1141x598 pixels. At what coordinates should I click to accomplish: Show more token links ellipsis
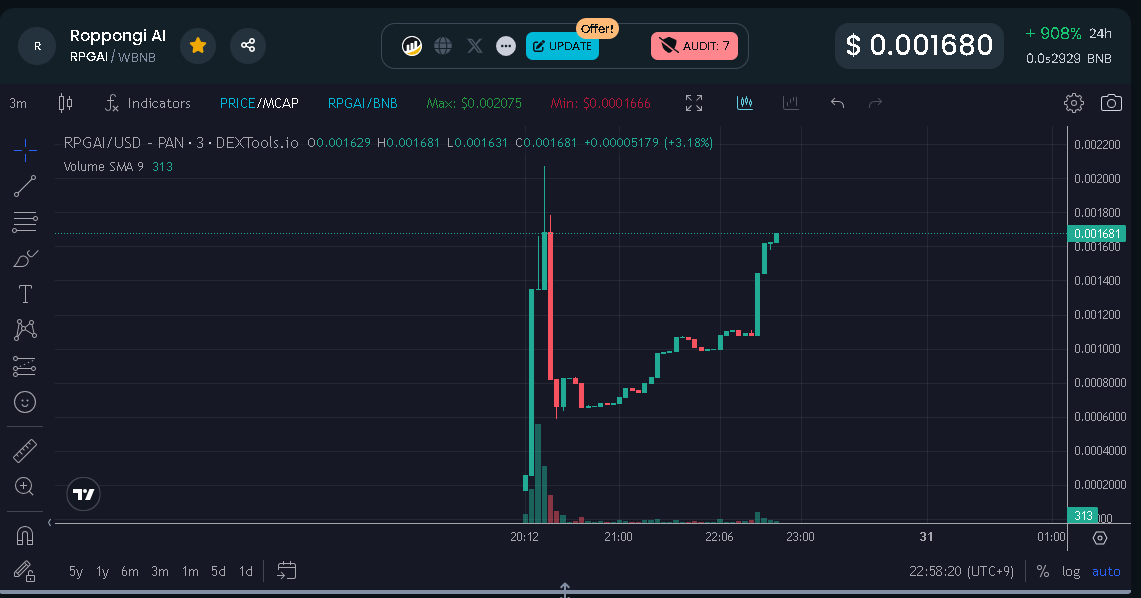coord(506,46)
